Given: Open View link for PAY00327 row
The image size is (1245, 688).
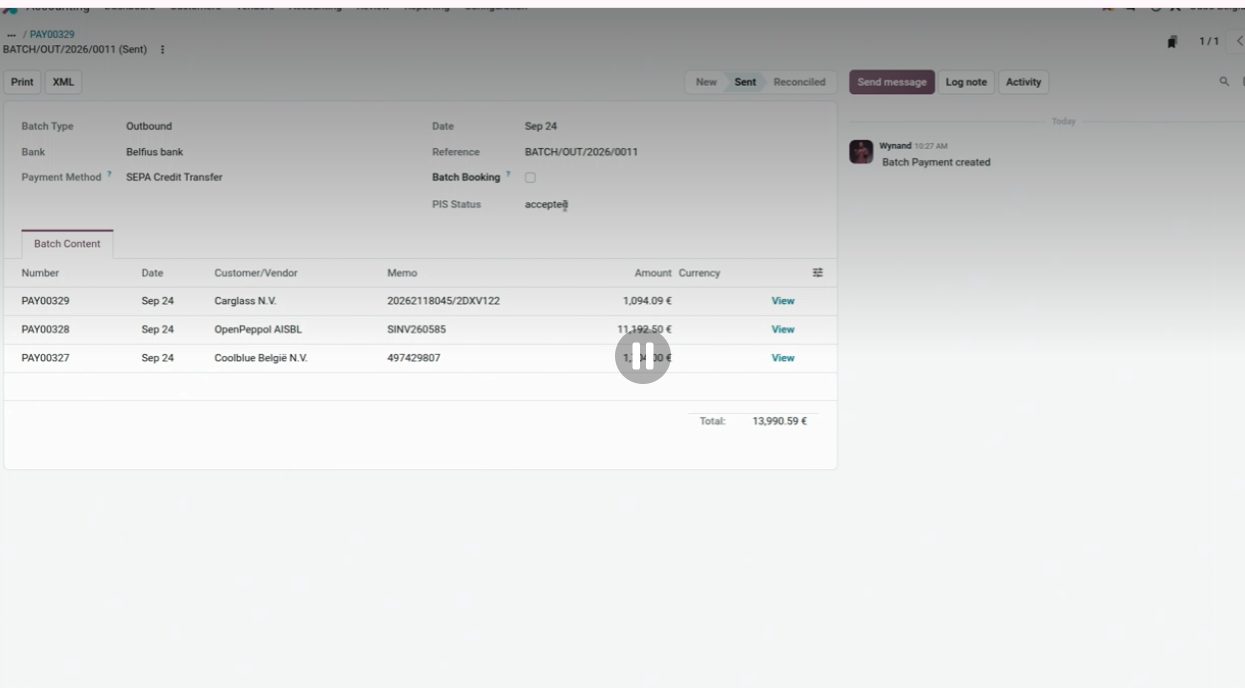Looking at the screenshot, I should click(x=783, y=358).
